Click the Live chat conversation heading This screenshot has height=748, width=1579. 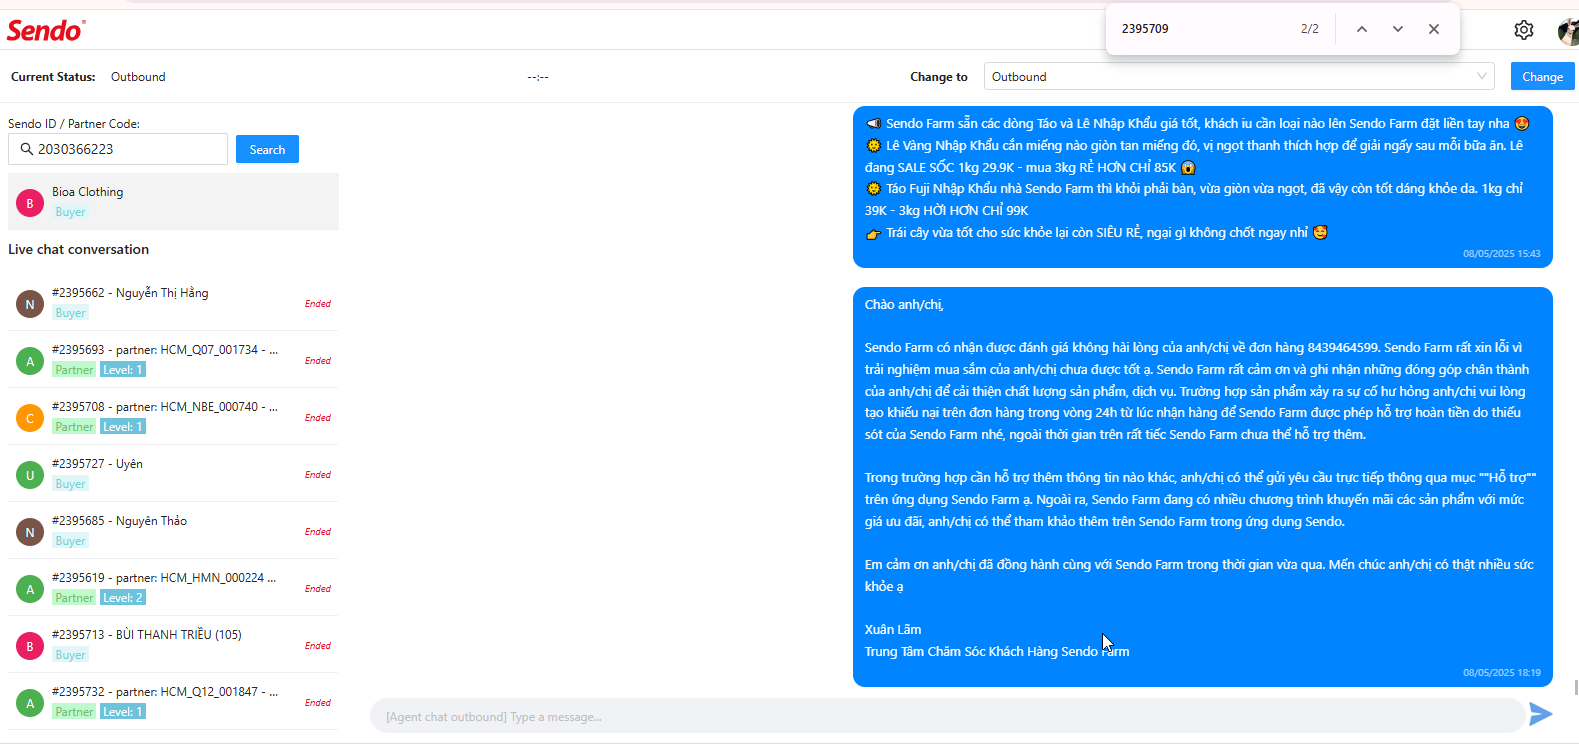[78, 250]
